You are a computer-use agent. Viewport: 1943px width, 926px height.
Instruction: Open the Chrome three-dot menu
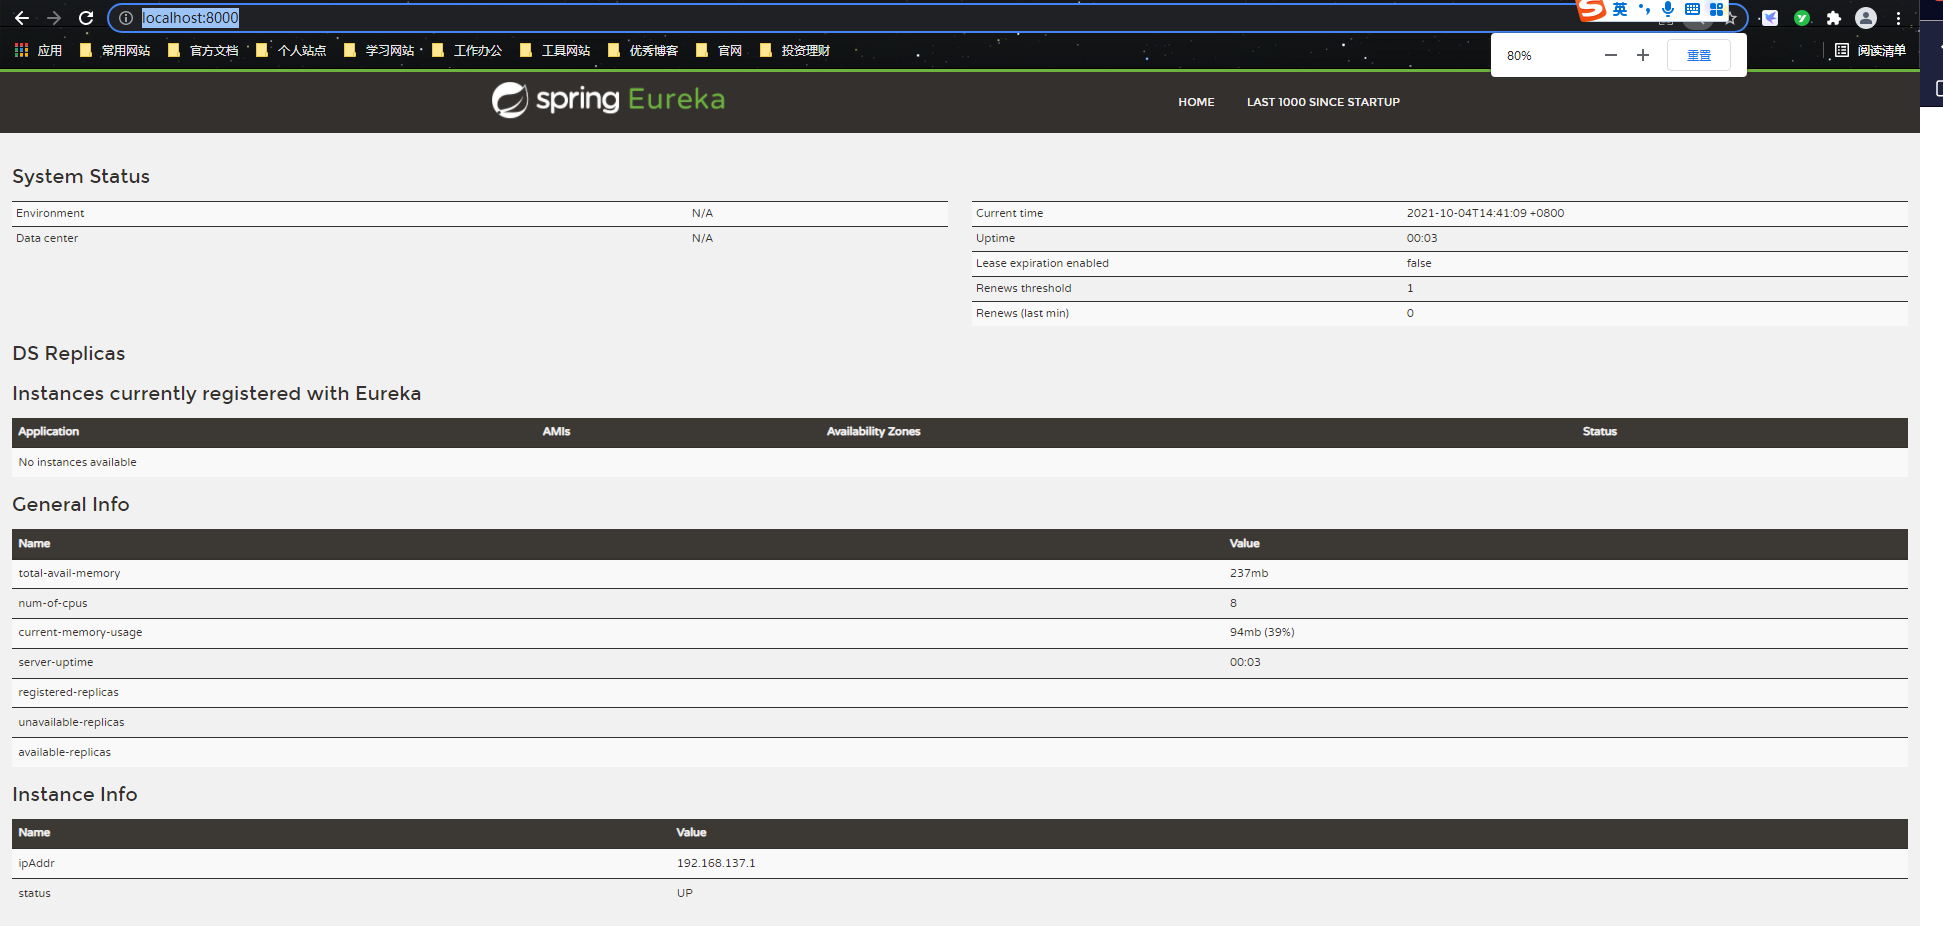[1898, 18]
